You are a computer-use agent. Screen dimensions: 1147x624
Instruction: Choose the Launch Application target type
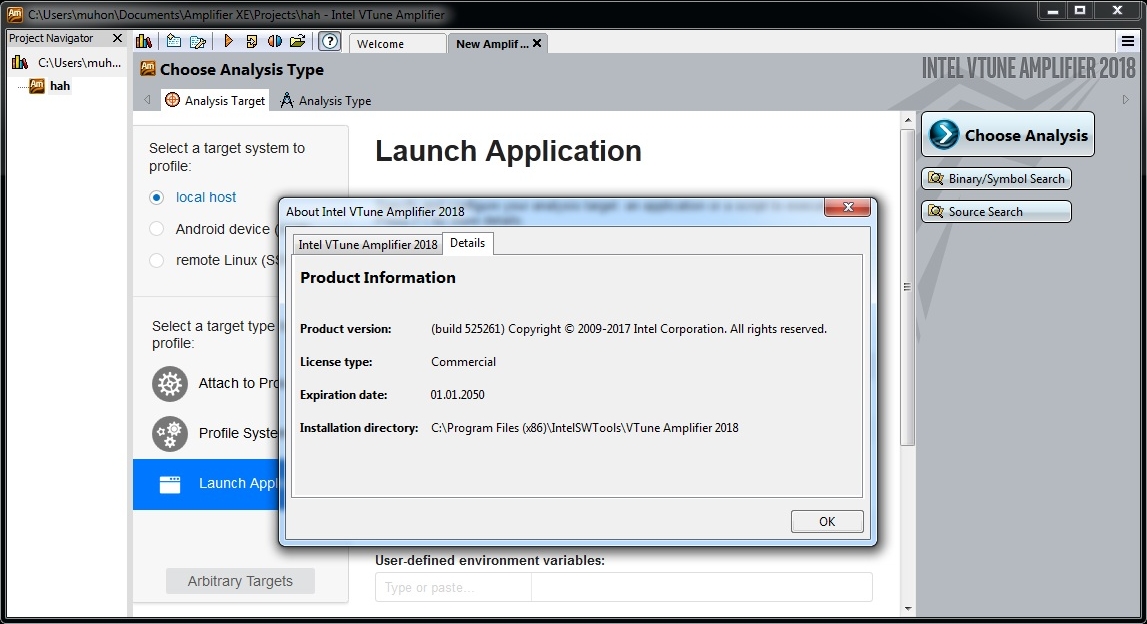pos(206,484)
